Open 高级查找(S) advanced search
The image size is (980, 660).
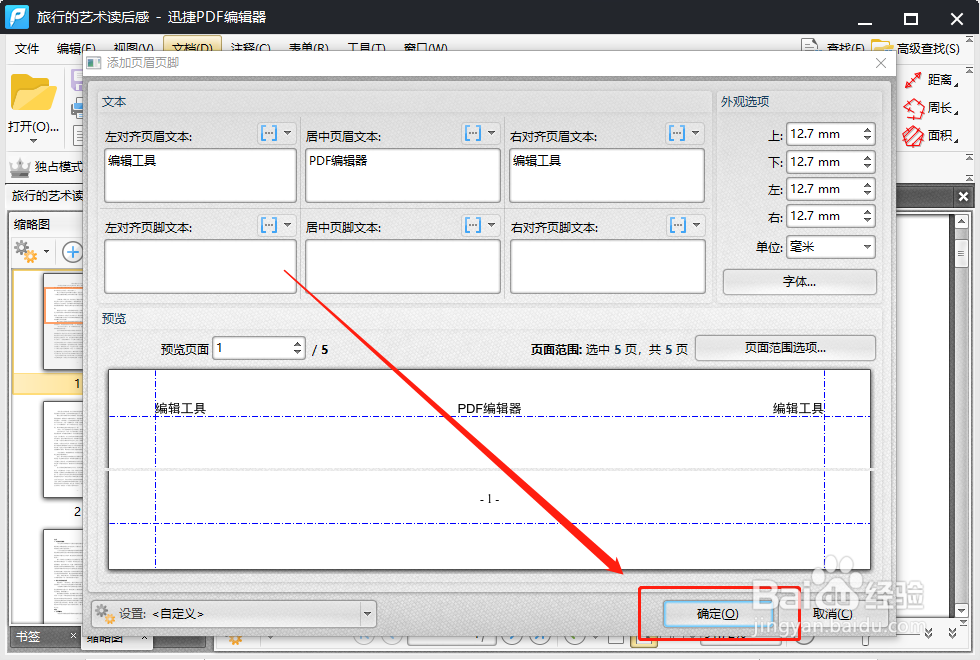pyautogui.click(x=916, y=48)
